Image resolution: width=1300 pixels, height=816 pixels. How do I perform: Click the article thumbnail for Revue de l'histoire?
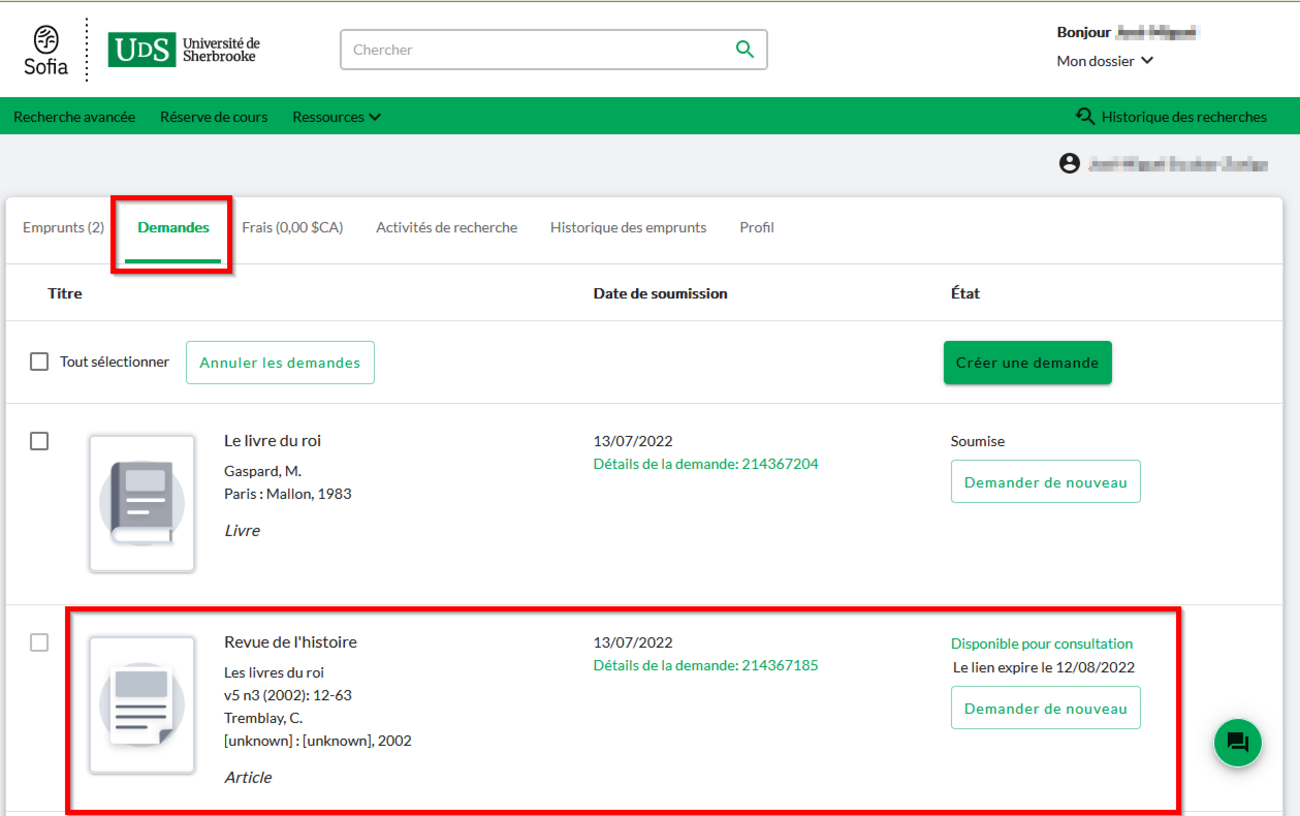(x=142, y=705)
